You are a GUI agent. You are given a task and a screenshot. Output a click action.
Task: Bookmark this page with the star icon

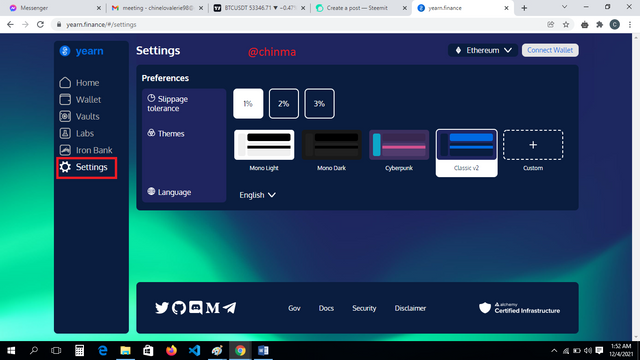566,24
